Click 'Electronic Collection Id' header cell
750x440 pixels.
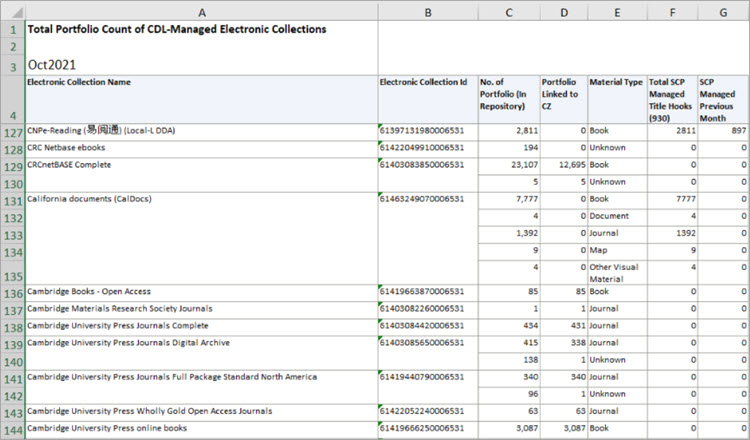[x=428, y=99]
